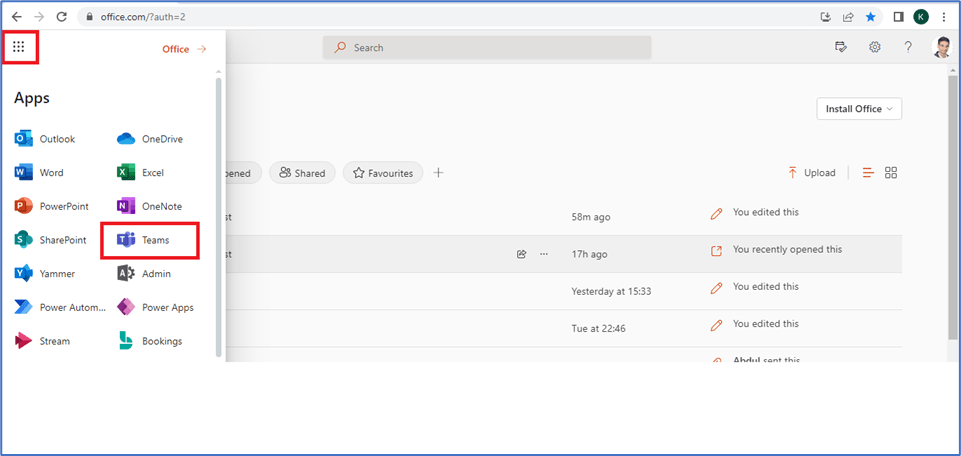Click the Upload button
The width and height of the screenshot is (961, 456).
click(x=811, y=173)
